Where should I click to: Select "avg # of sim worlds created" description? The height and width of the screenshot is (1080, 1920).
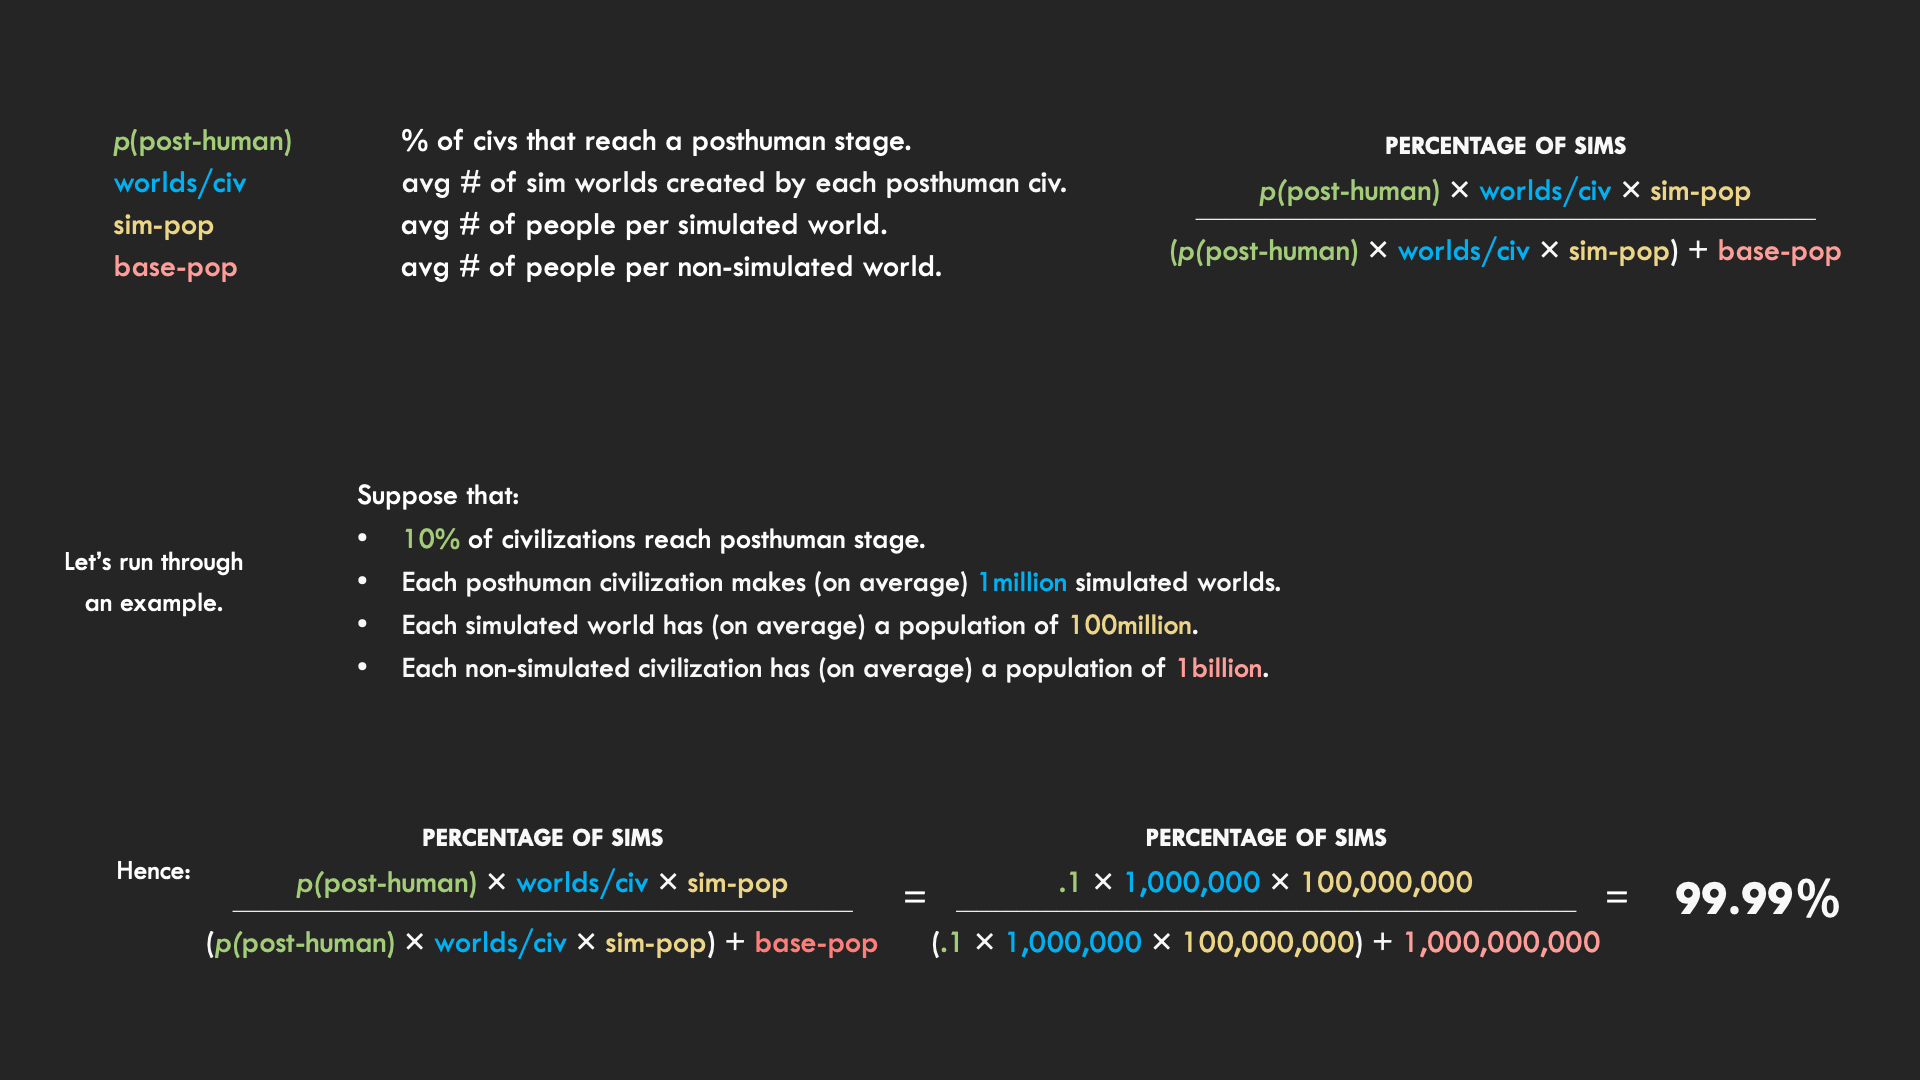click(x=734, y=183)
